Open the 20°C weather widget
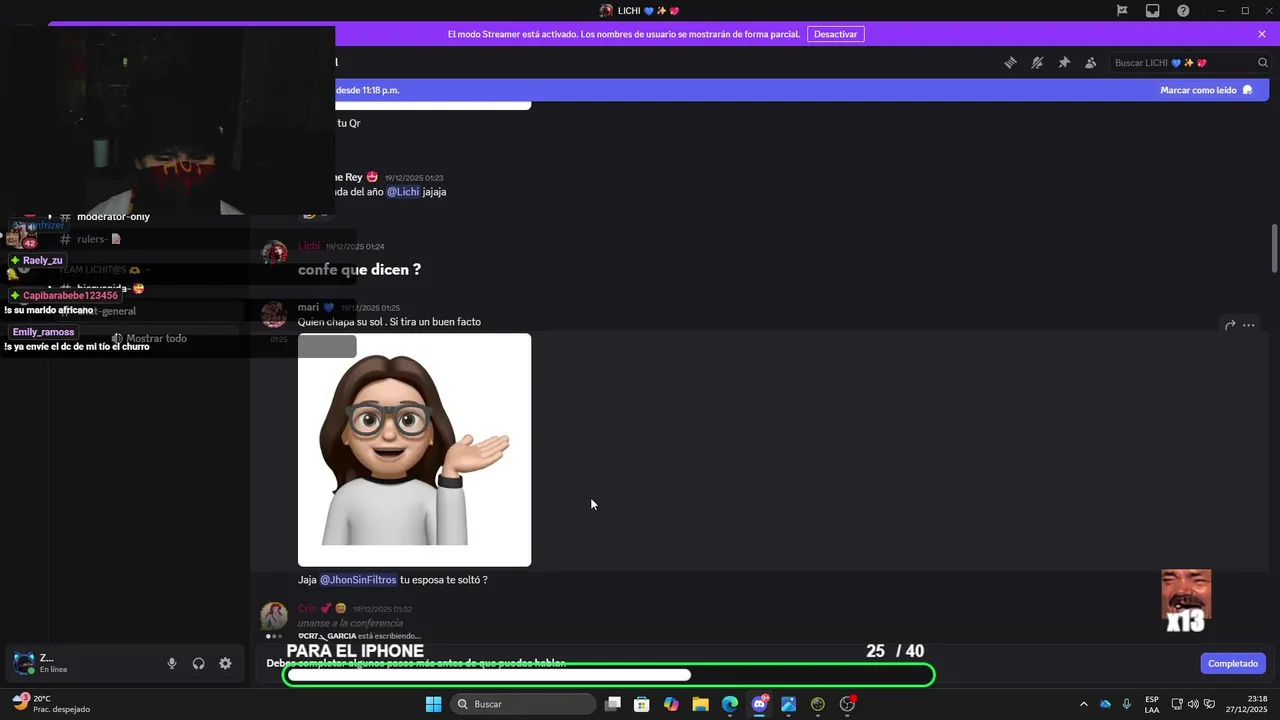Viewport: 1280px width, 720px height. (x=52, y=704)
